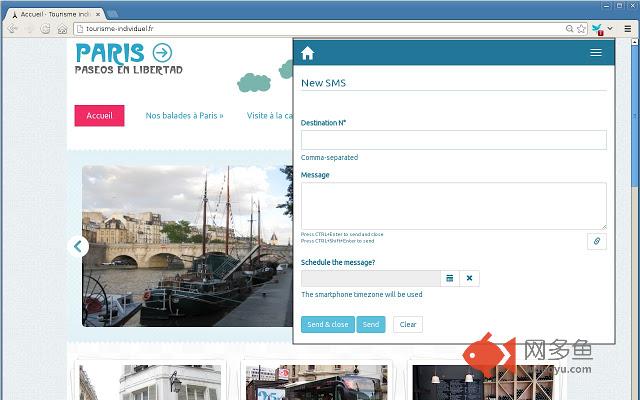Attach a file using the paperclip icon
This screenshot has height=400, width=640.
597,241
